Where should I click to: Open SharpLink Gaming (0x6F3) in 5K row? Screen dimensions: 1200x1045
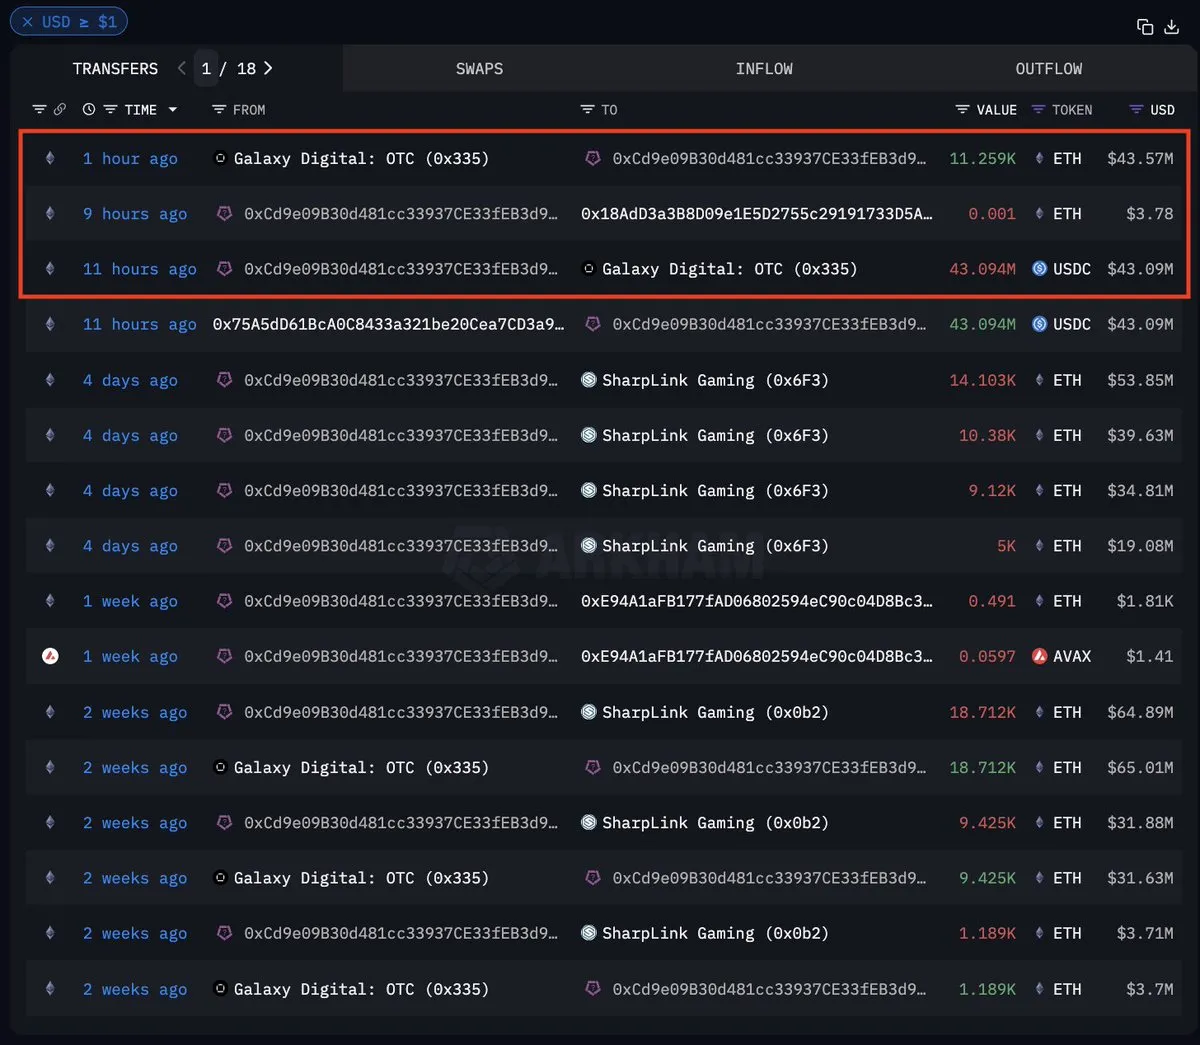pos(715,546)
